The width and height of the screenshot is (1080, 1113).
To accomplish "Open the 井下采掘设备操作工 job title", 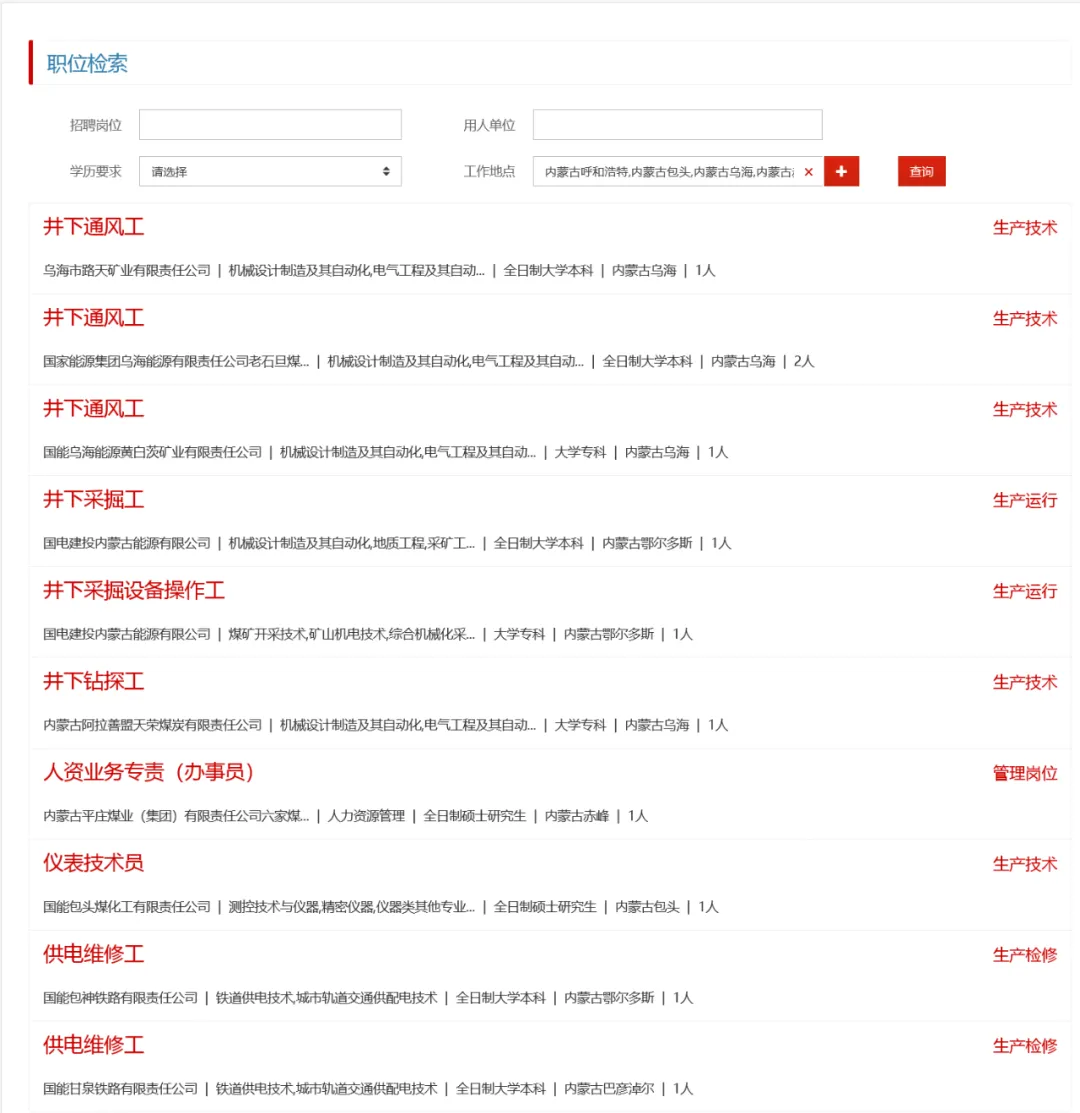I will (134, 591).
